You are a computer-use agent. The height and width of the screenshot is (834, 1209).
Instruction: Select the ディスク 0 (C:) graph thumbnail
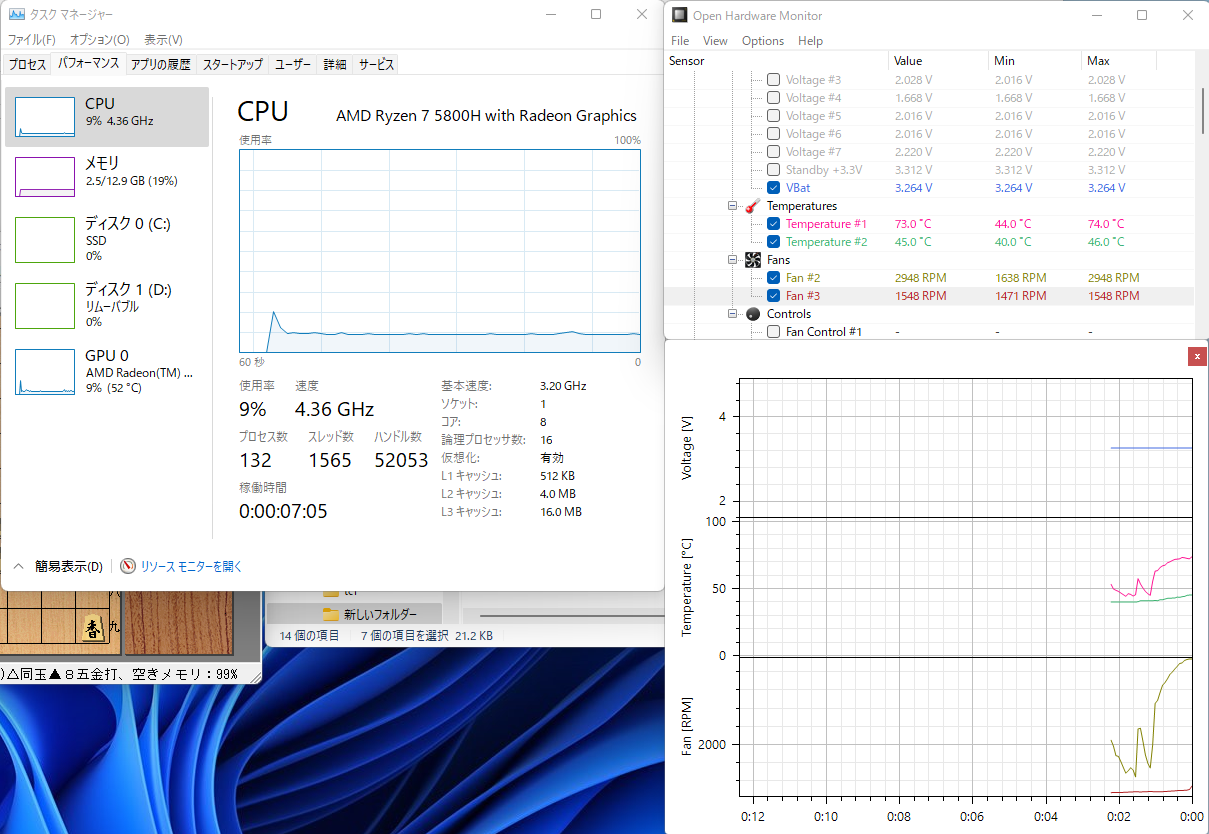45,240
